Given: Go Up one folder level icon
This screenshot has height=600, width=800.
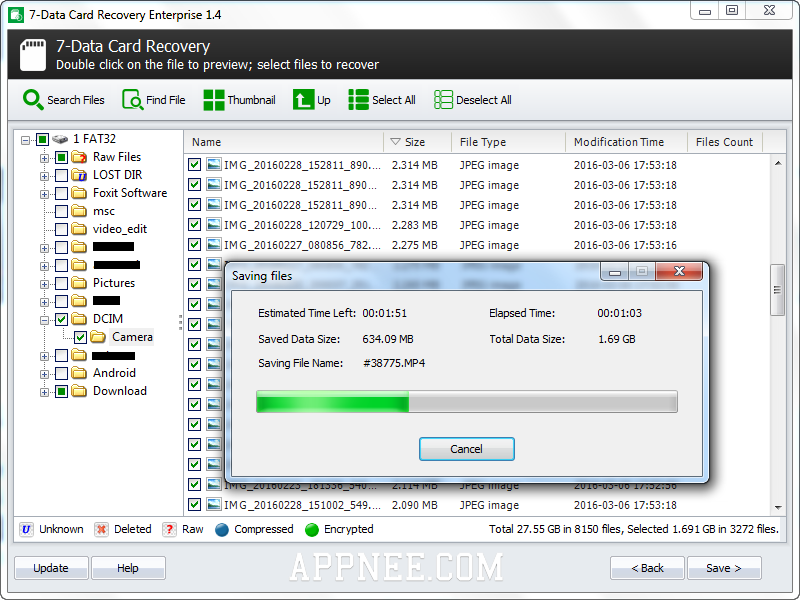Looking at the screenshot, I should pyautogui.click(x=303, y=99).
